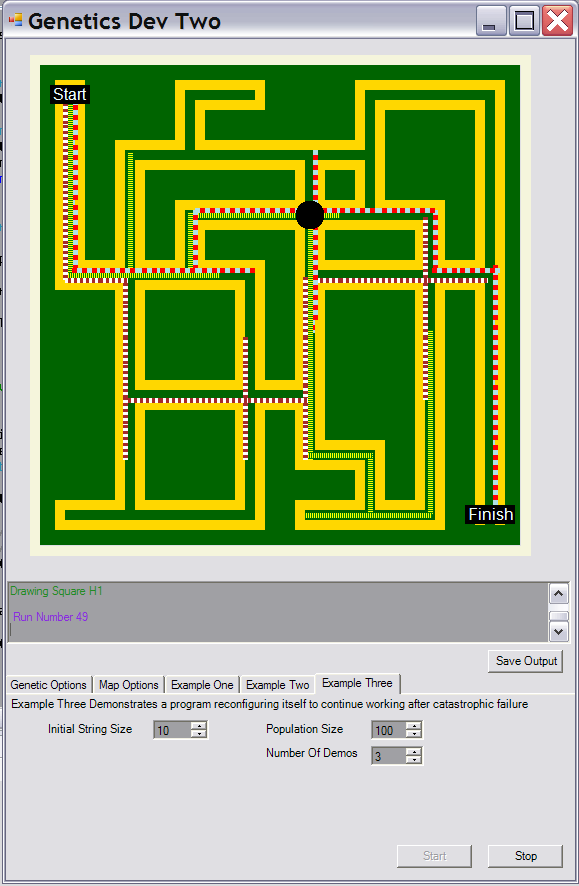Click the Save Output button
Screen dimensions: 579x886
point(526,661)
